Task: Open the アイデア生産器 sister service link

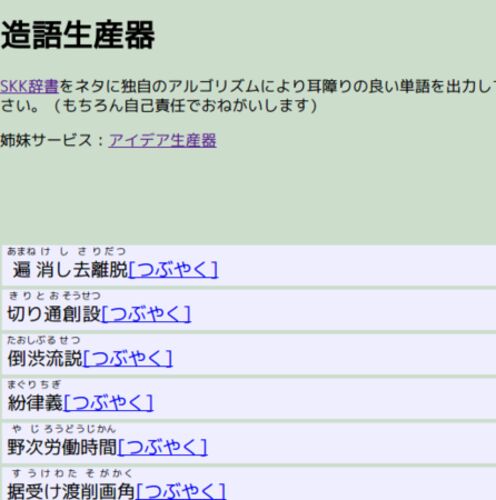Action: coord(162,140)
